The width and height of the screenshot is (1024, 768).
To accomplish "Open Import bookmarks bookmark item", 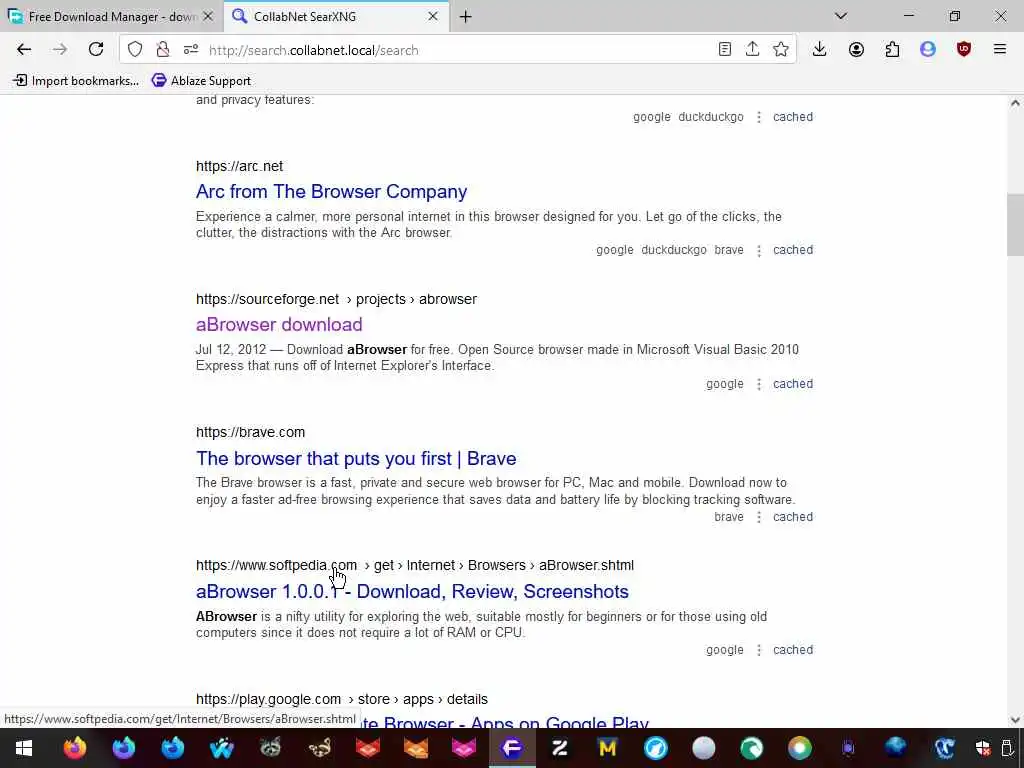I will click(x=76, y=81).
